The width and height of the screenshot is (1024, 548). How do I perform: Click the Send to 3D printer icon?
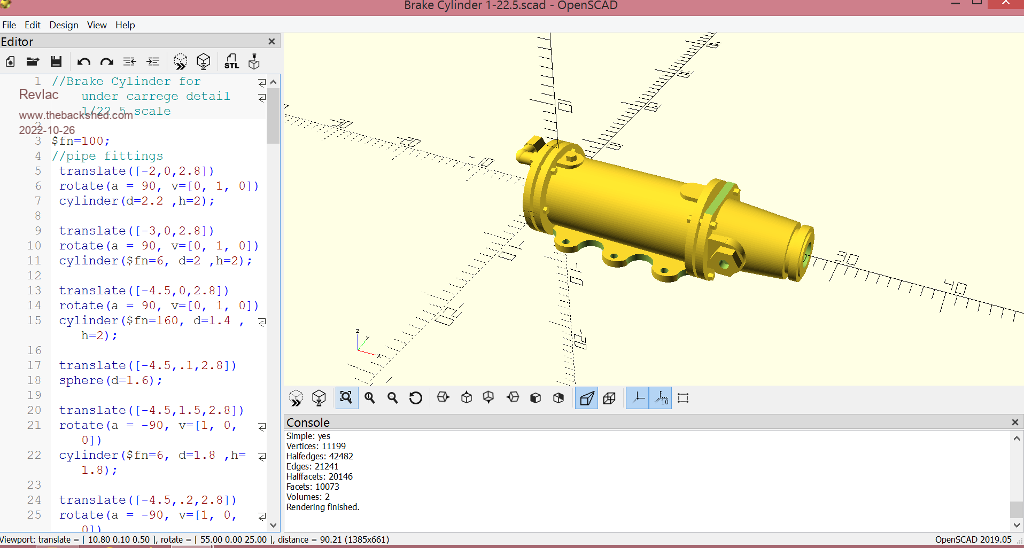click(x=254, y=62)
